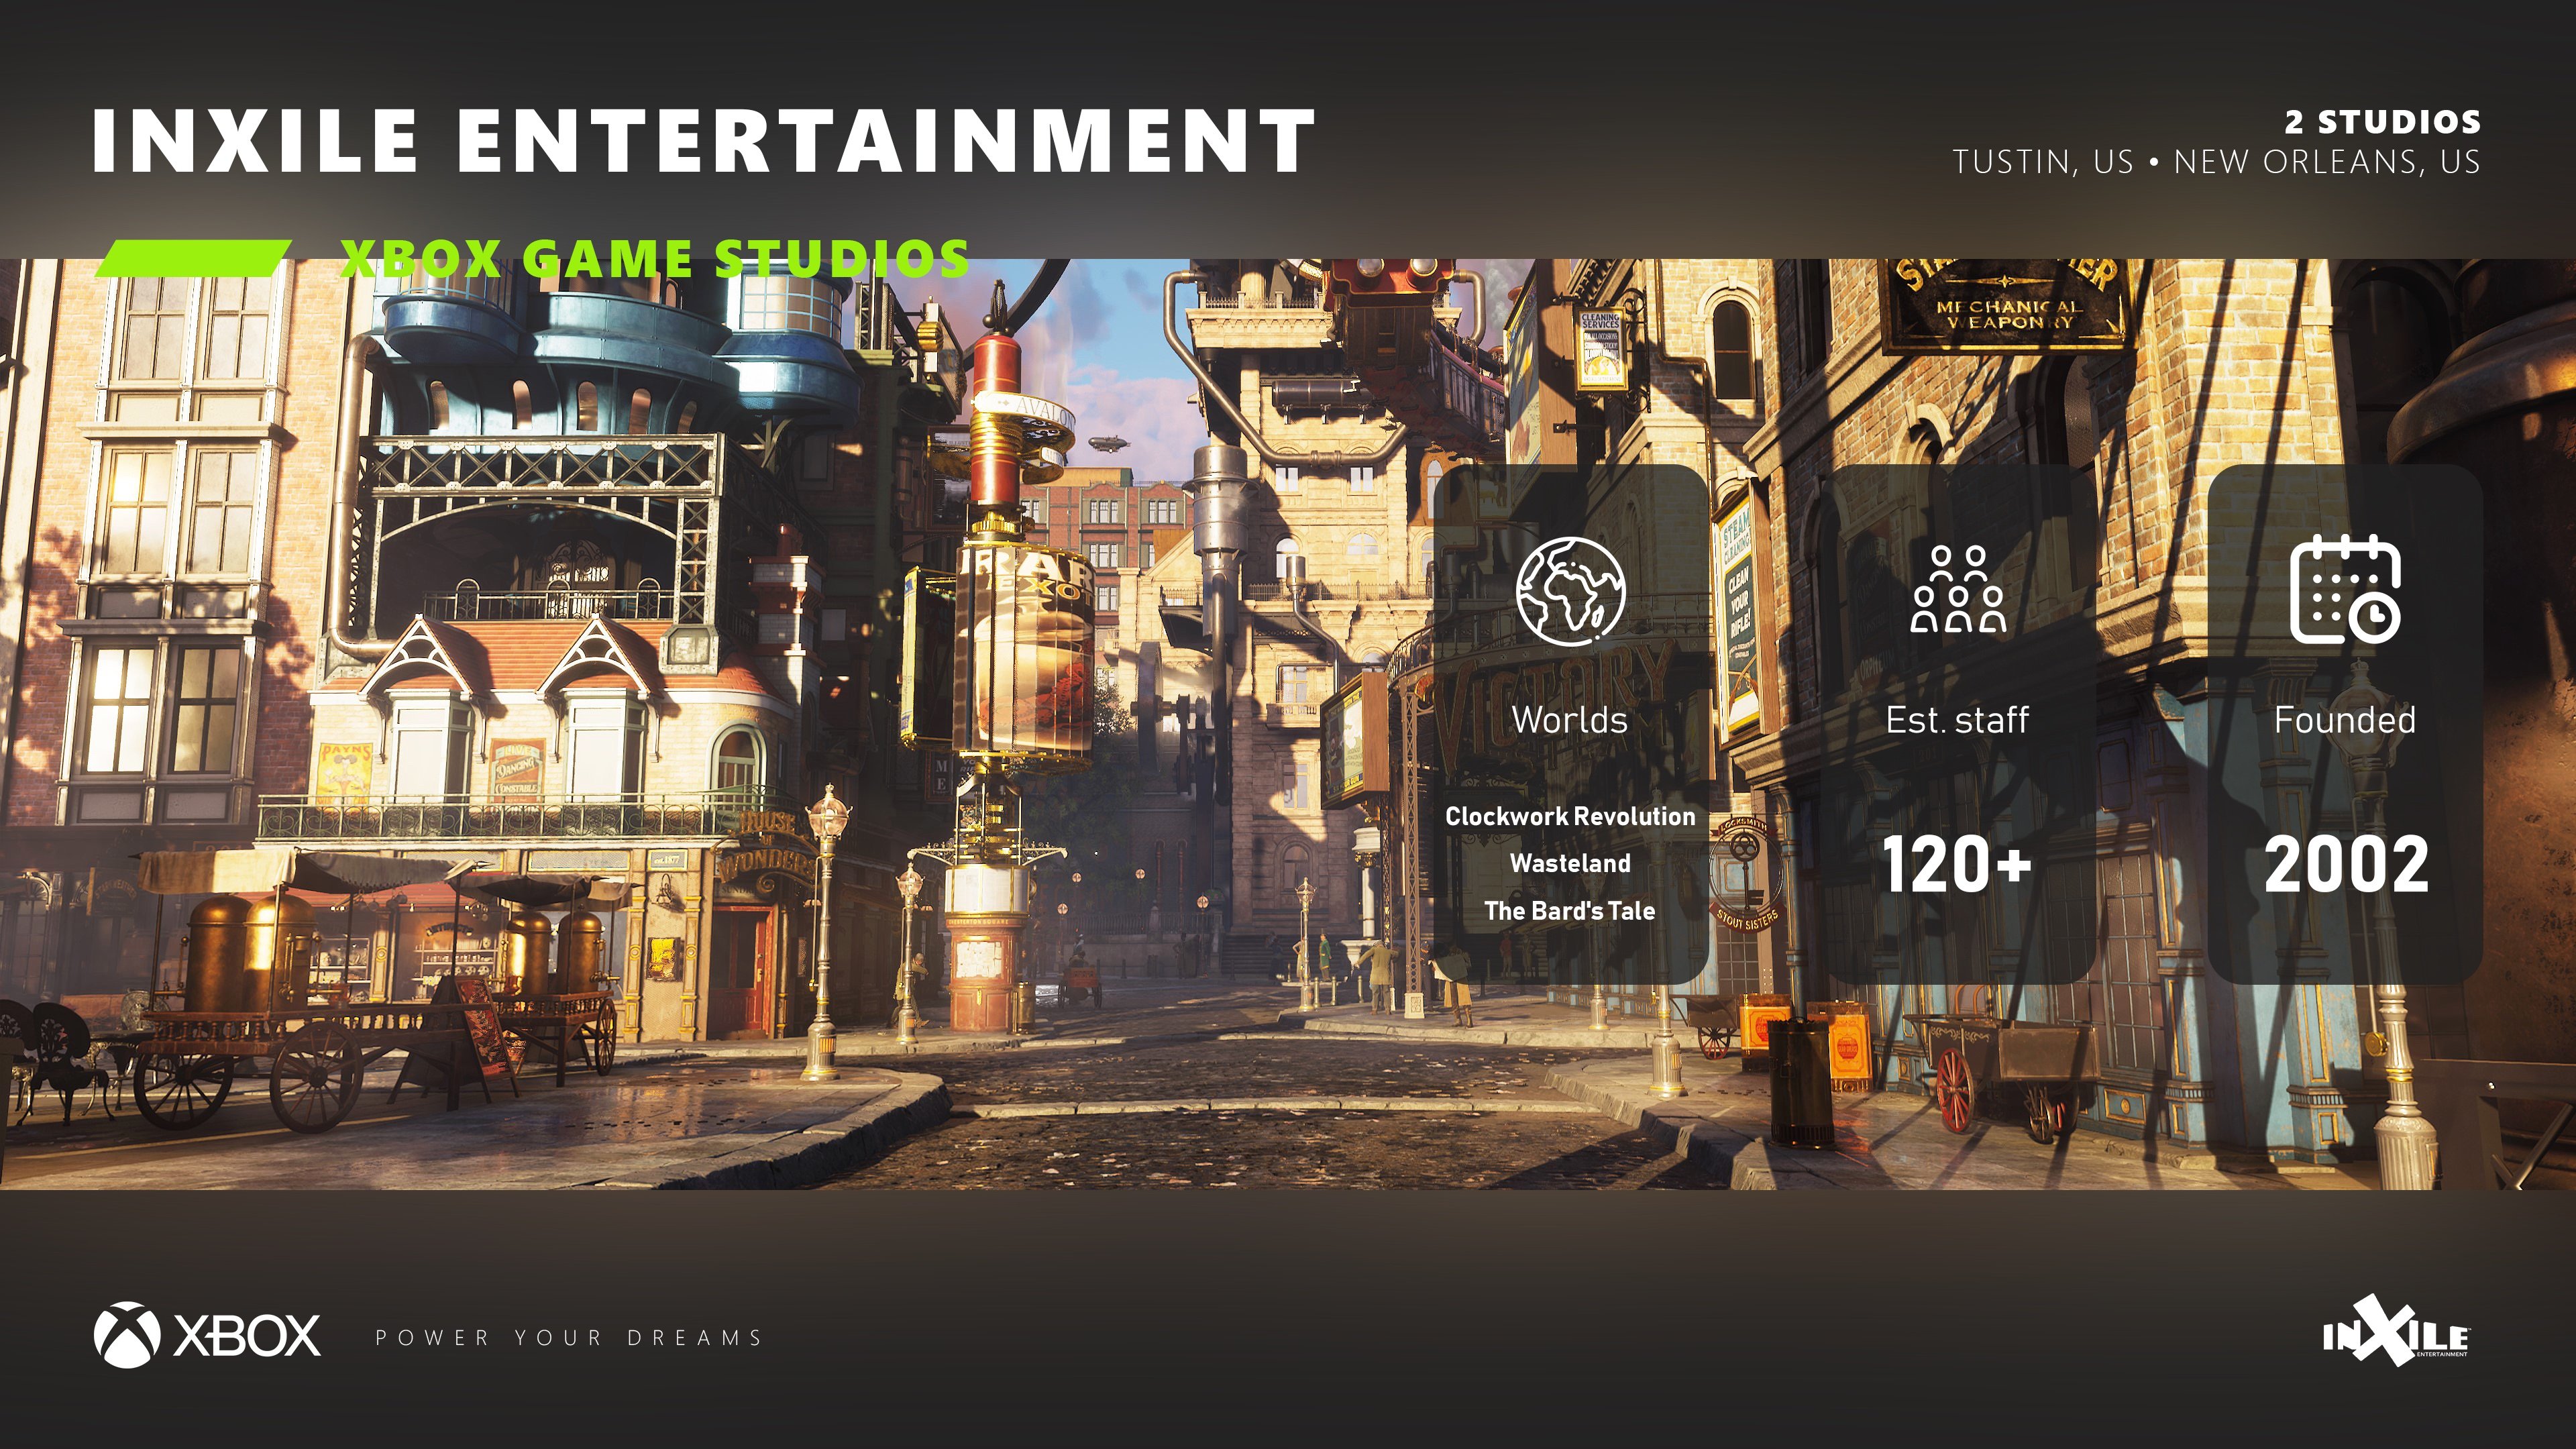Click the Tustin, New Orleans location text
The height and width of the screenshot is (1449, 2576).
pyautogui.click(x=2216, y=161)
